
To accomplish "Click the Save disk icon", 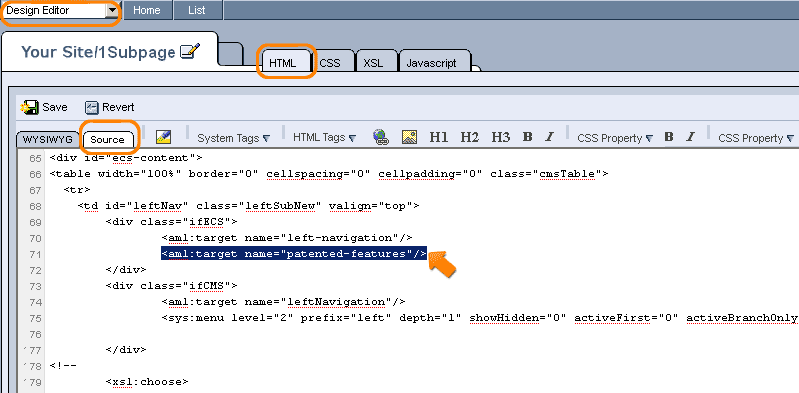I will pyautogui.click(x=30, y=108).
